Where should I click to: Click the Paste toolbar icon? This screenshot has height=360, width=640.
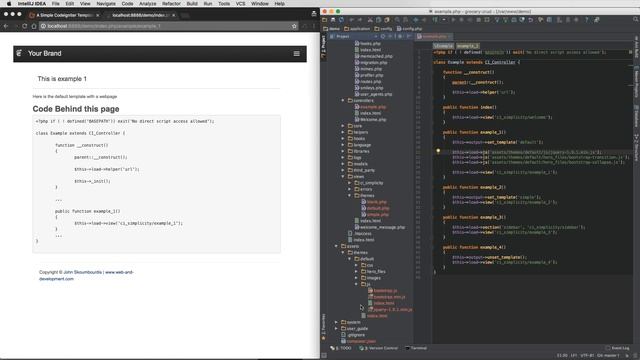[x=387, y=20]
